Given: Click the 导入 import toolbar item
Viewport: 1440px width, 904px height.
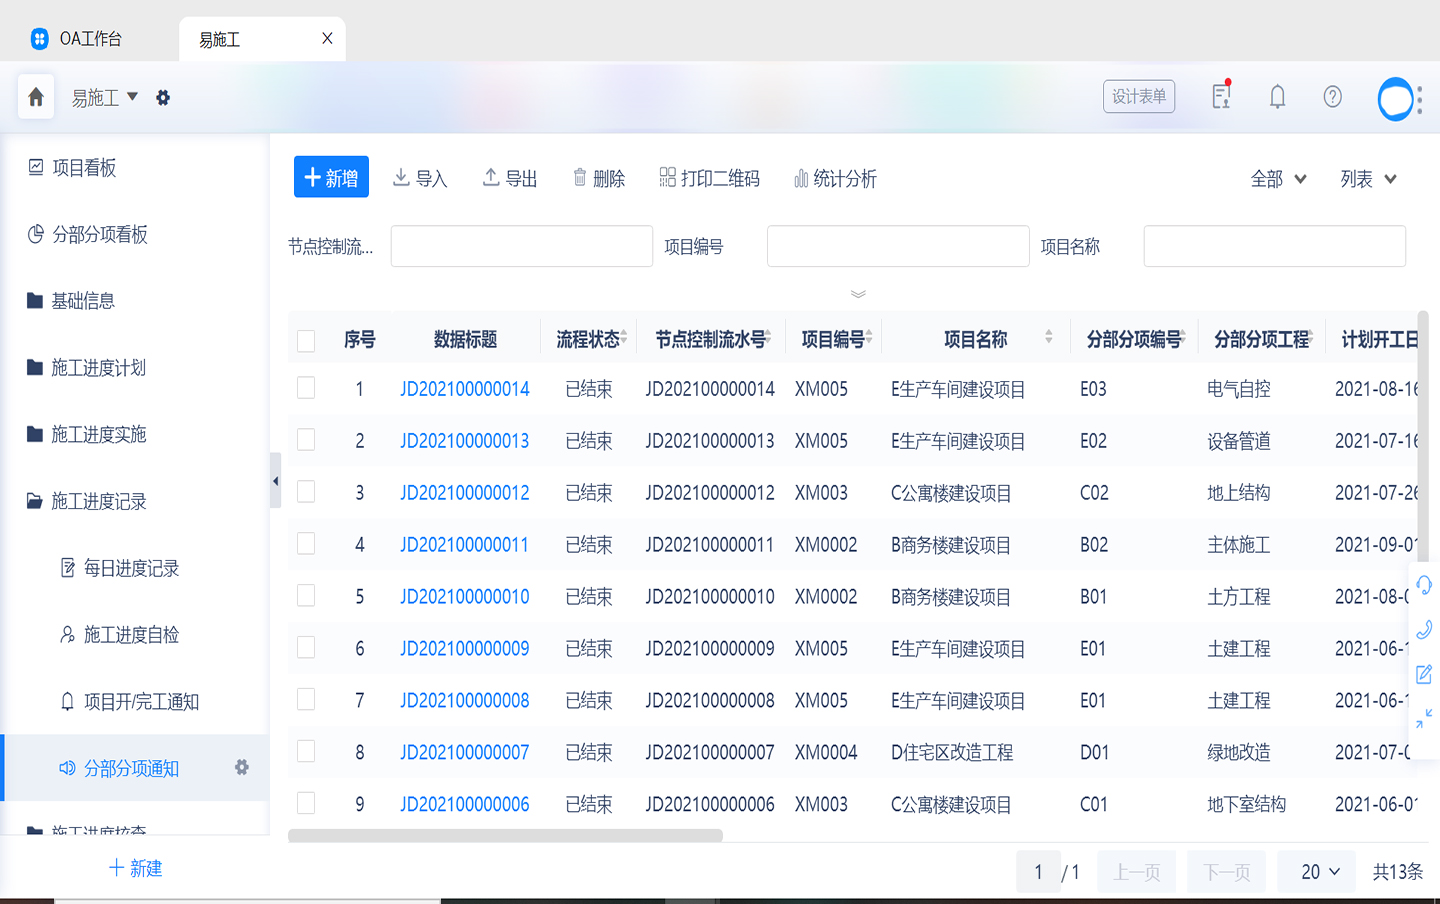Looking at the screenshot, I should click(420, 178).
